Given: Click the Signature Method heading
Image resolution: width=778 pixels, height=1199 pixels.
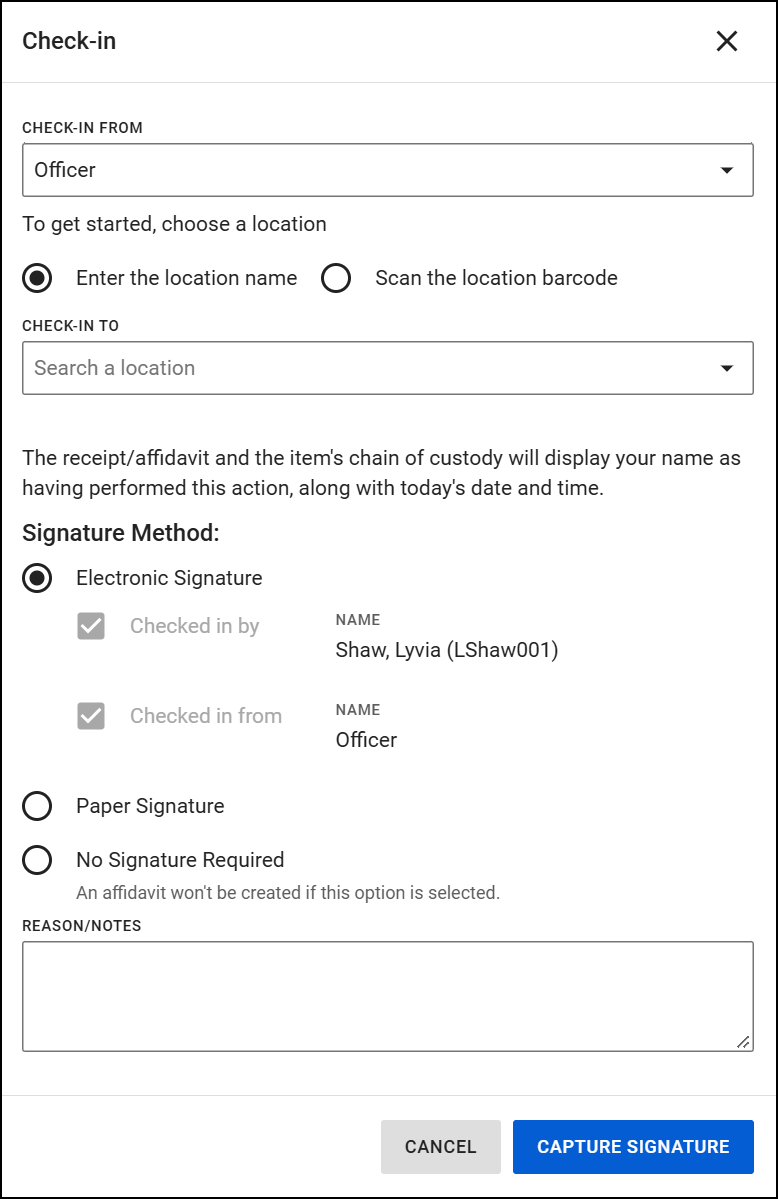Looking at the screenshot, I should click(120, 533).
